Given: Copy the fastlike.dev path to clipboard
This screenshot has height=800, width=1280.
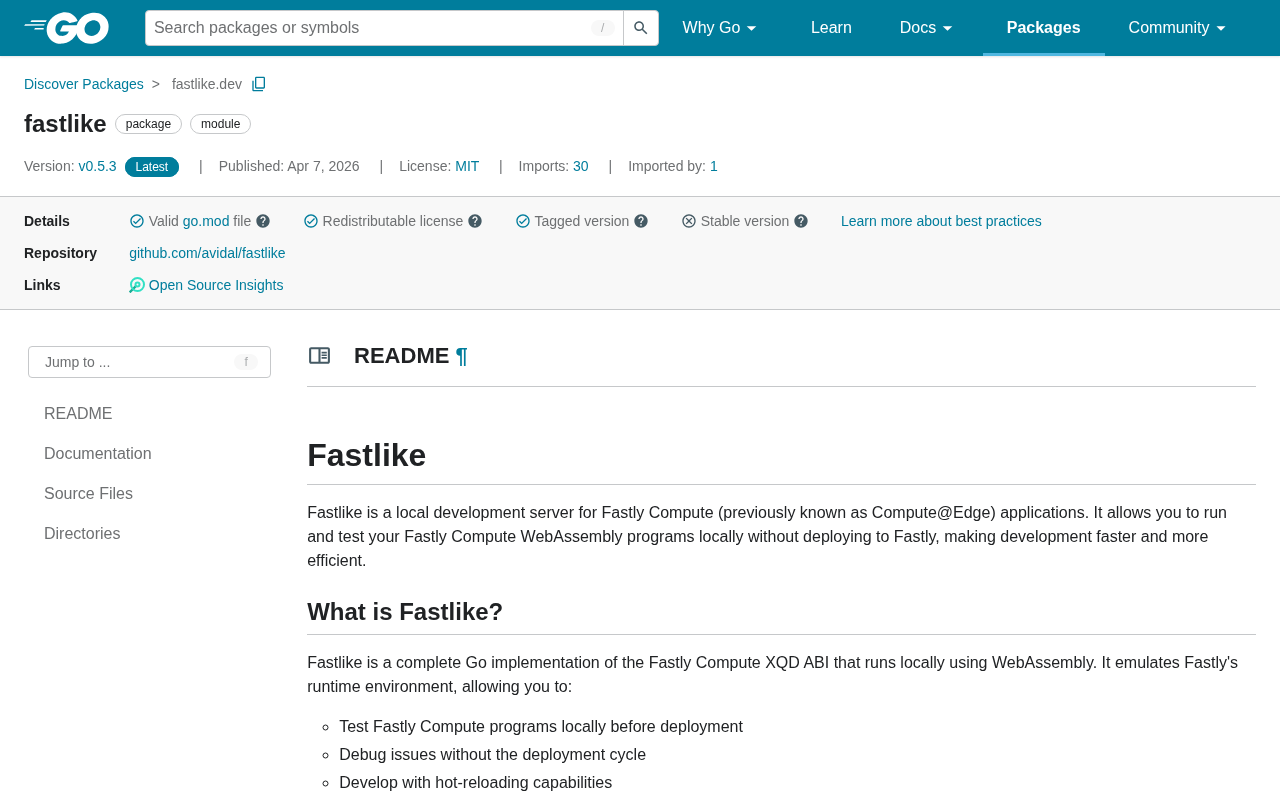Looking at the screenshot, I should [259, 84].
